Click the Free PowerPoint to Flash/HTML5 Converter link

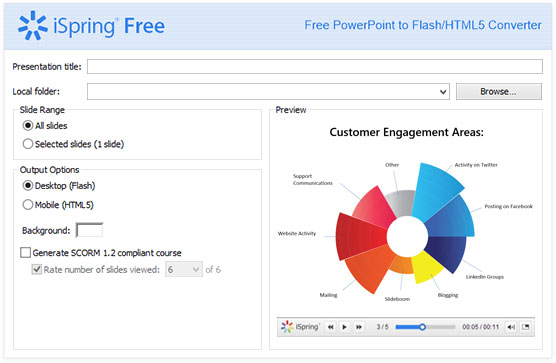[423, 25]
